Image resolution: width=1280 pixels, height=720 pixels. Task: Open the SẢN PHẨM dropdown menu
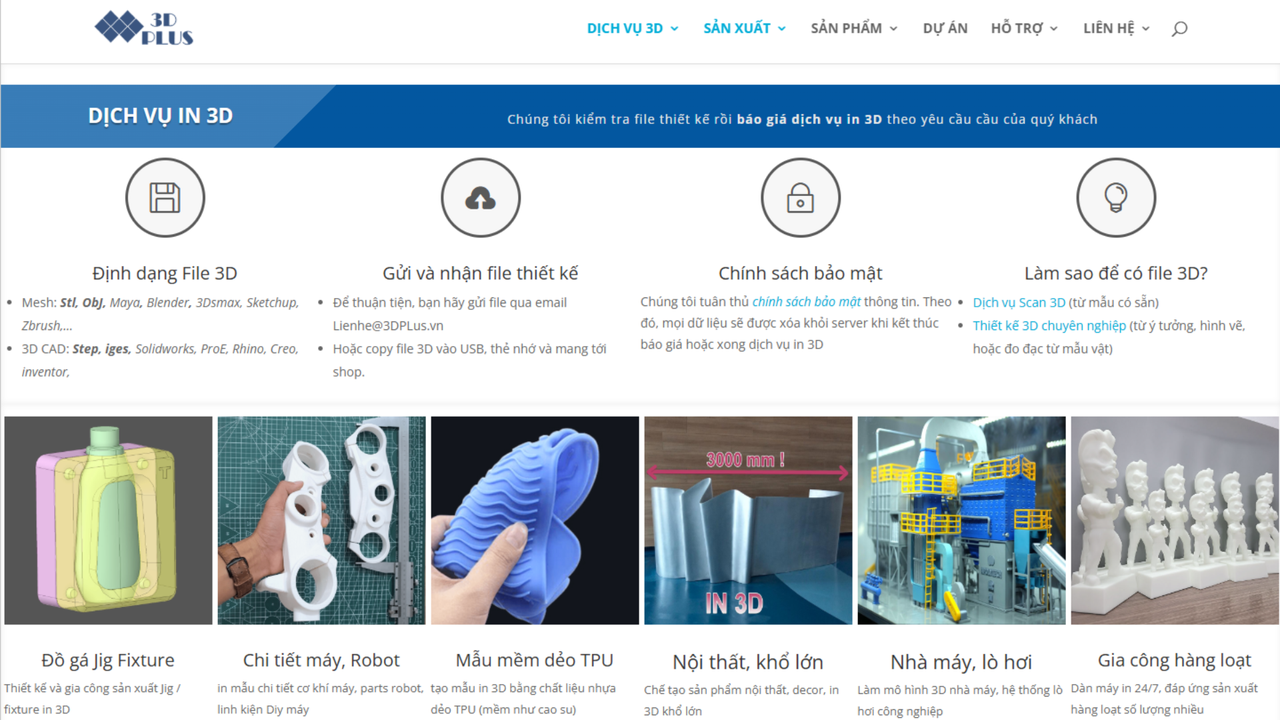pos(846,28)
